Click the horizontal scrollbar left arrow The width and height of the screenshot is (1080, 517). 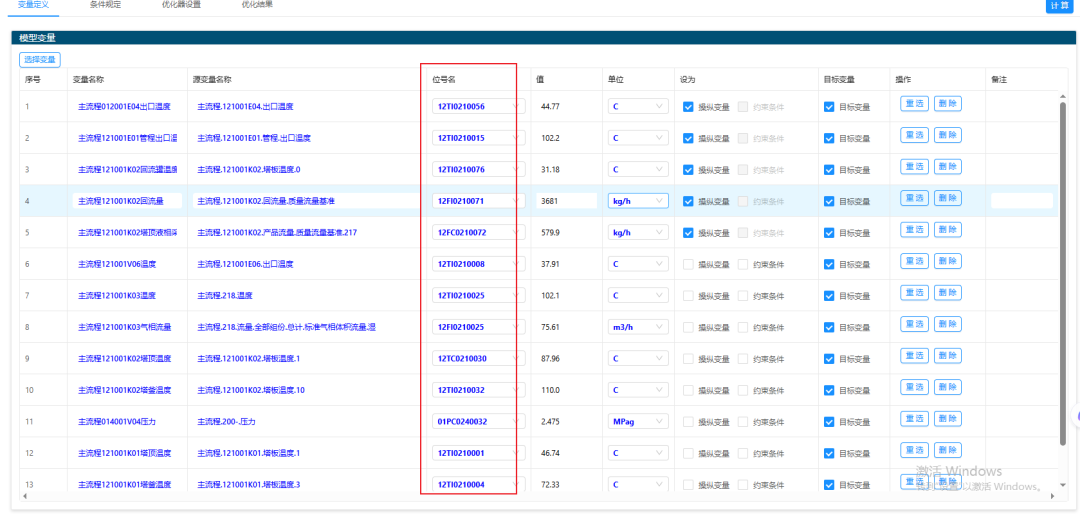[24, 496]
